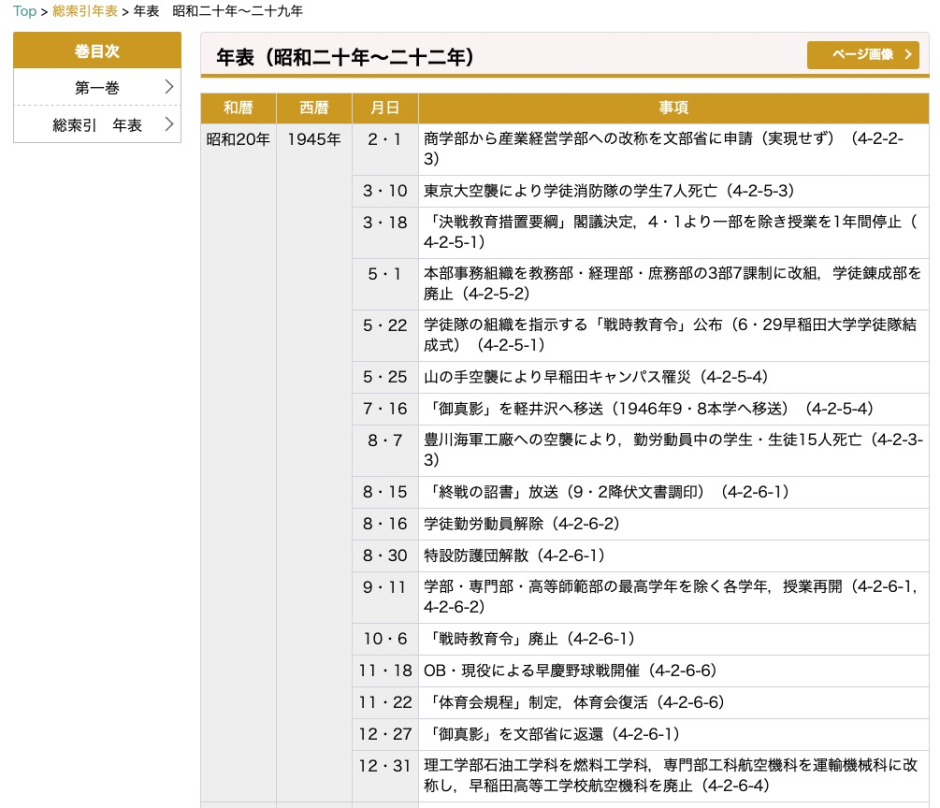Click the page title 年表（昭和二十年〜二十二年）
This screenshot has height=808, width=940.
pyautogui.click(x=345, y=58)
